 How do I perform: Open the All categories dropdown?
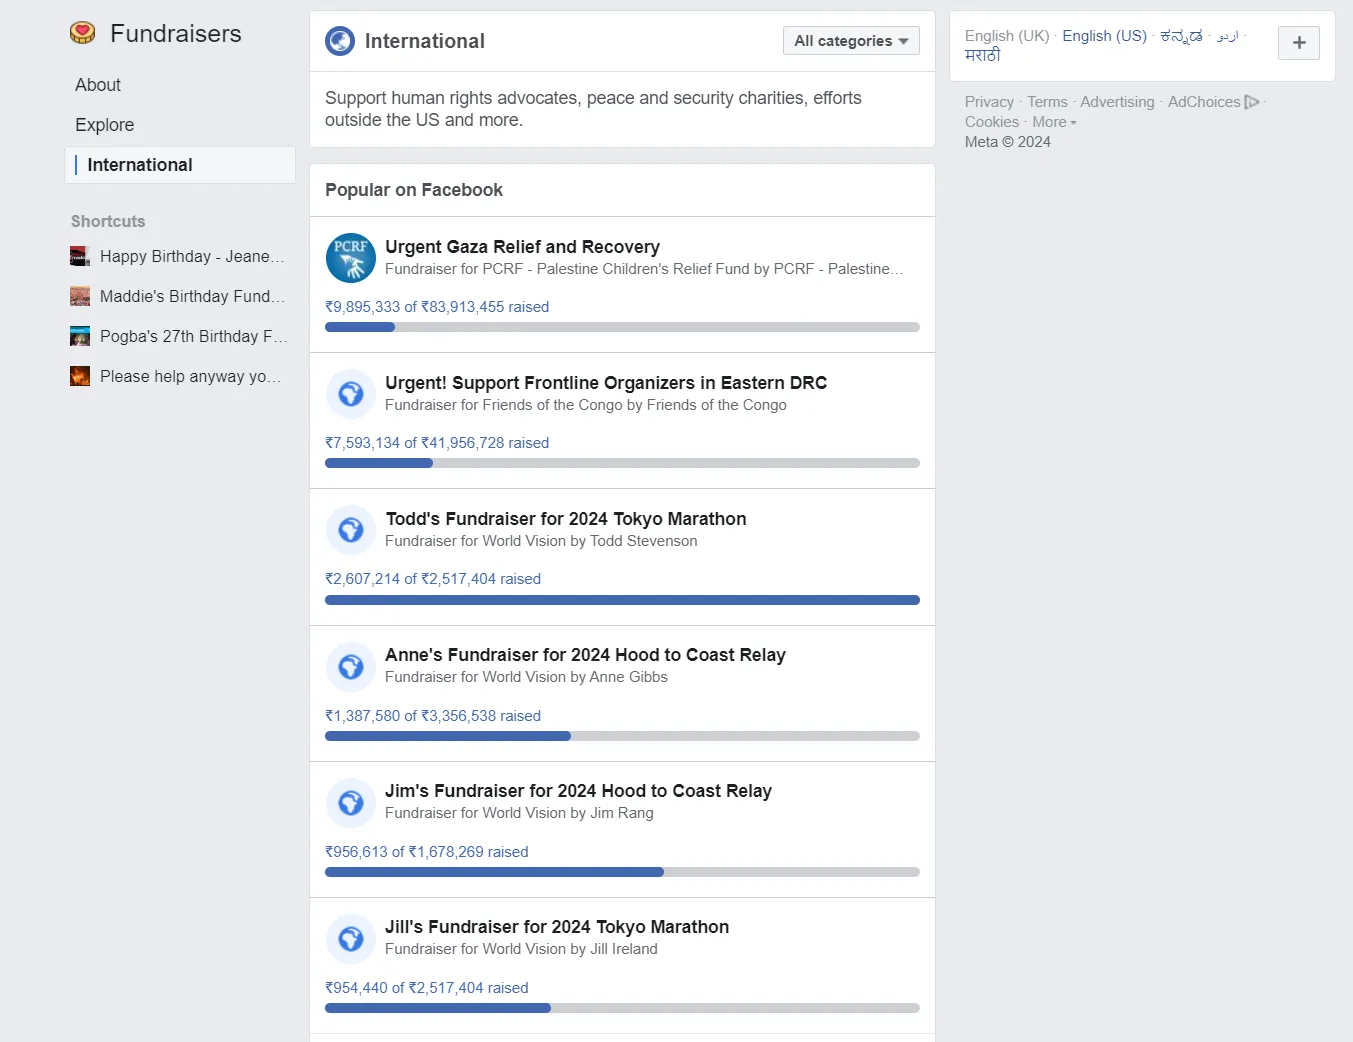coord(851,41)
